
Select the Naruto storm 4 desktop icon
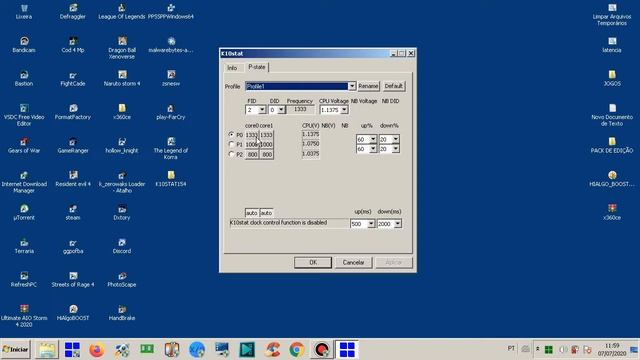point(122,78)
